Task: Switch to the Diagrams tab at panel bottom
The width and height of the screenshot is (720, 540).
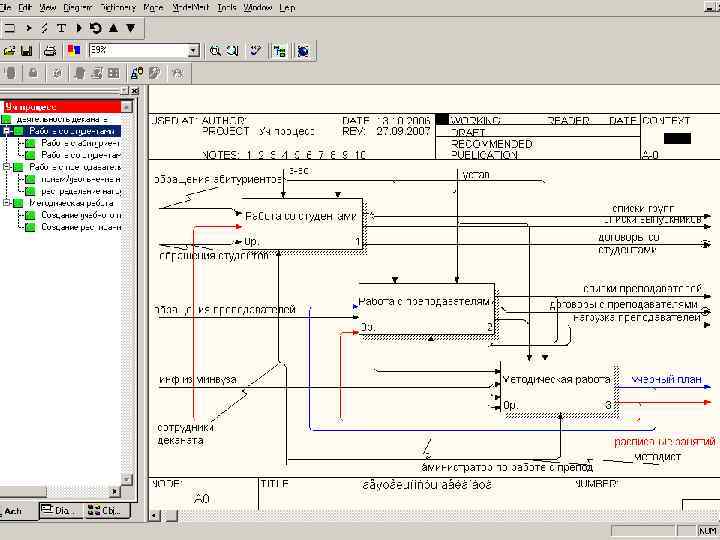Action: coord(61,511)
